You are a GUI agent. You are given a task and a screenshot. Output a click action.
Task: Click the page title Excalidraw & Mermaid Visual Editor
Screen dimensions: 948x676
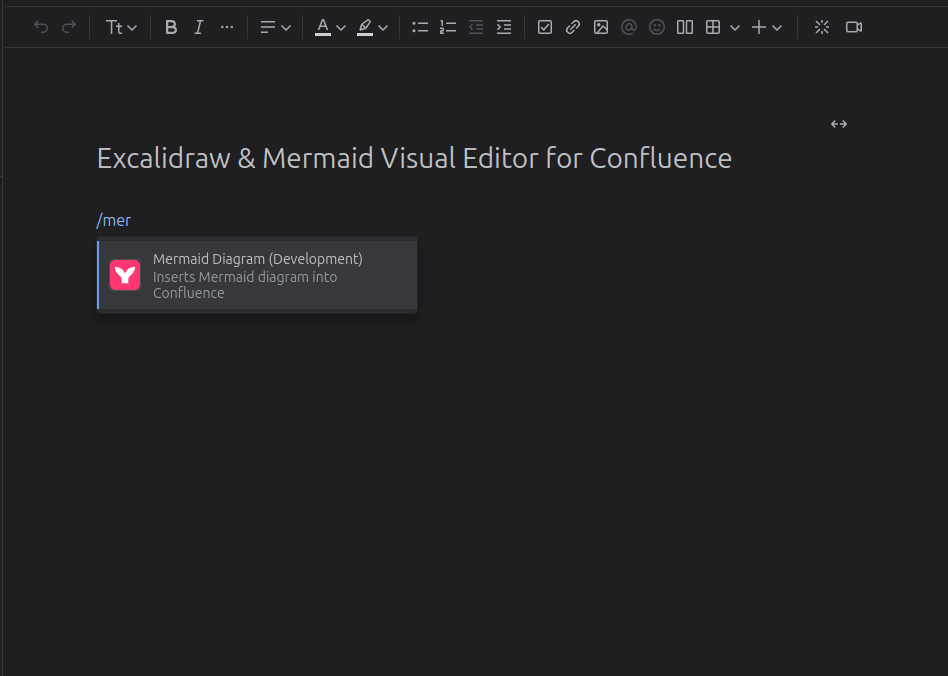pyautogui.click(x=414, y=158)
